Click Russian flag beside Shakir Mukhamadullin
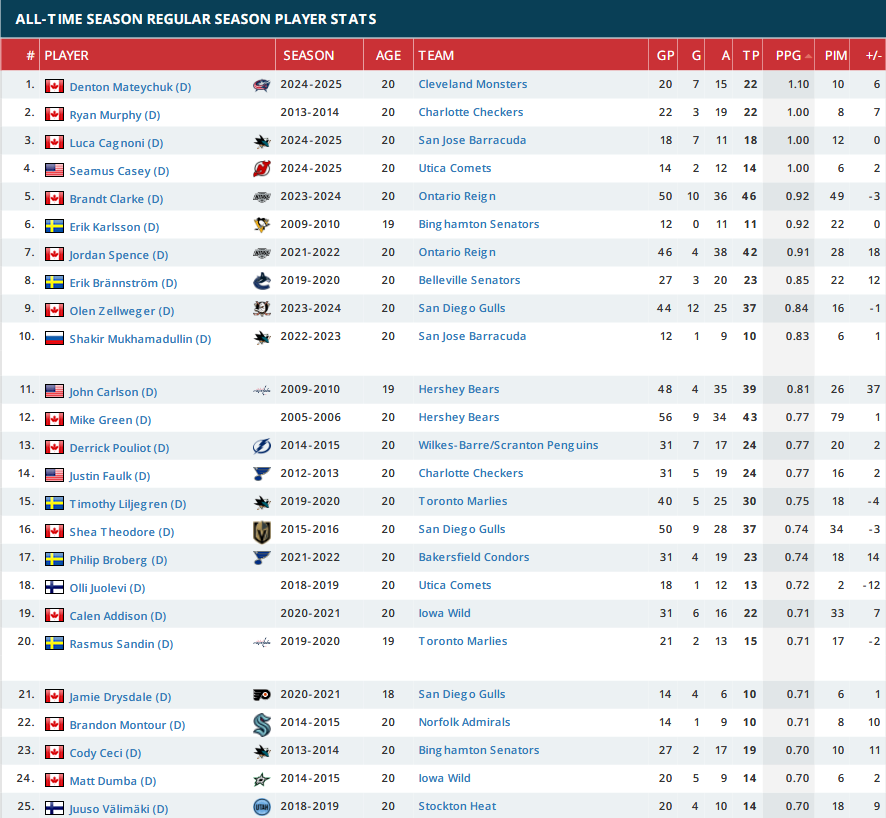The width and height of the screenshot is (886, 818). click(x=54, y=338)
